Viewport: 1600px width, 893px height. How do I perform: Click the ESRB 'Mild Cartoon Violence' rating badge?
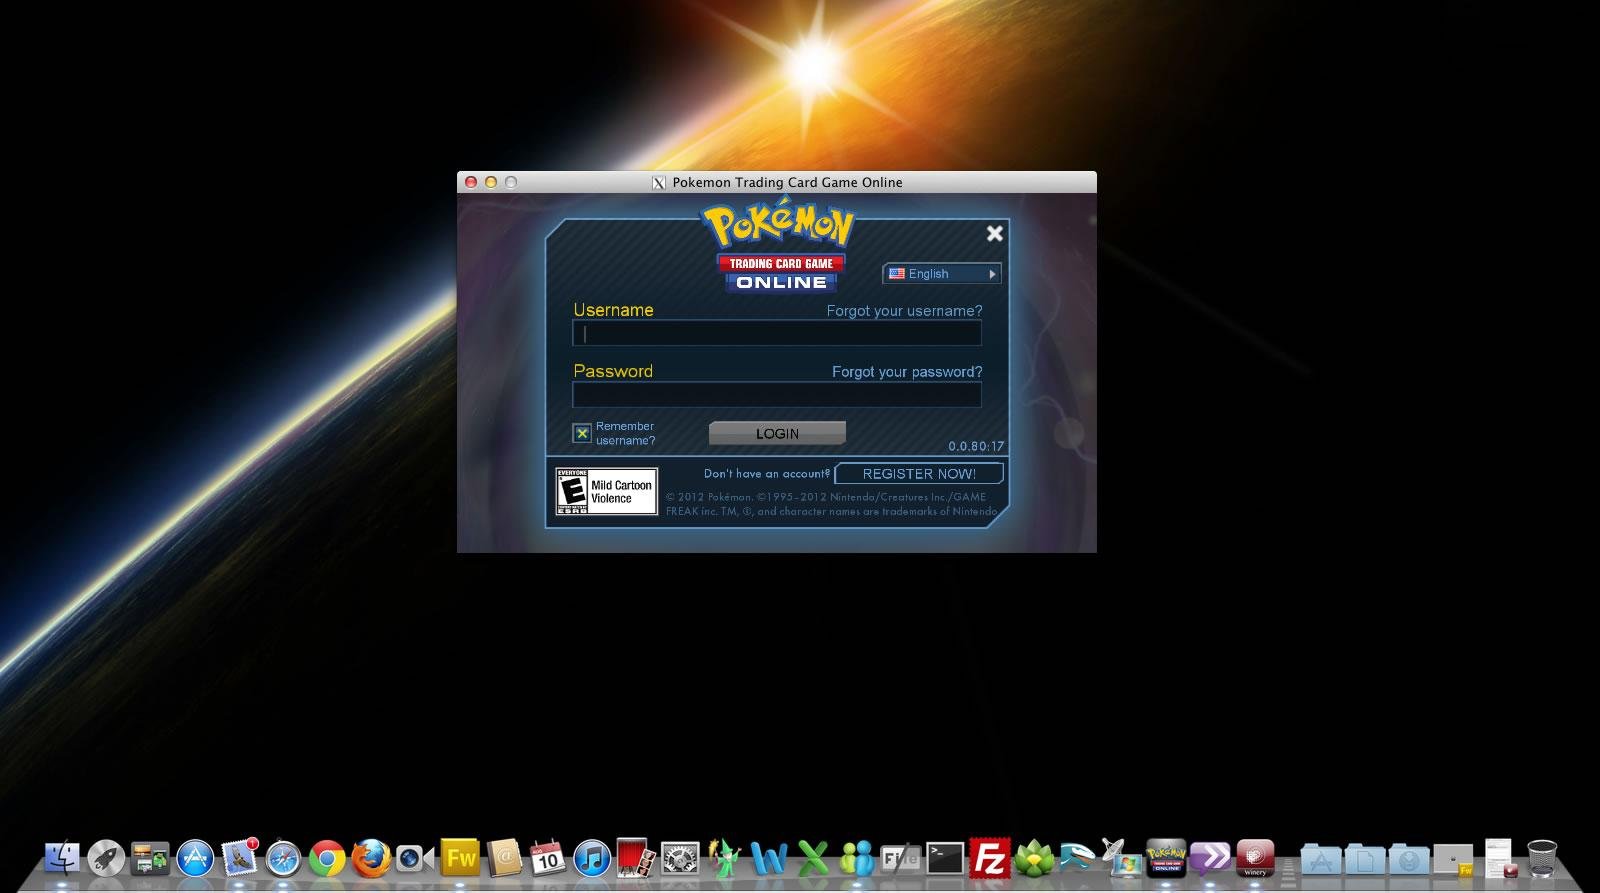click(x=606, y=491)
